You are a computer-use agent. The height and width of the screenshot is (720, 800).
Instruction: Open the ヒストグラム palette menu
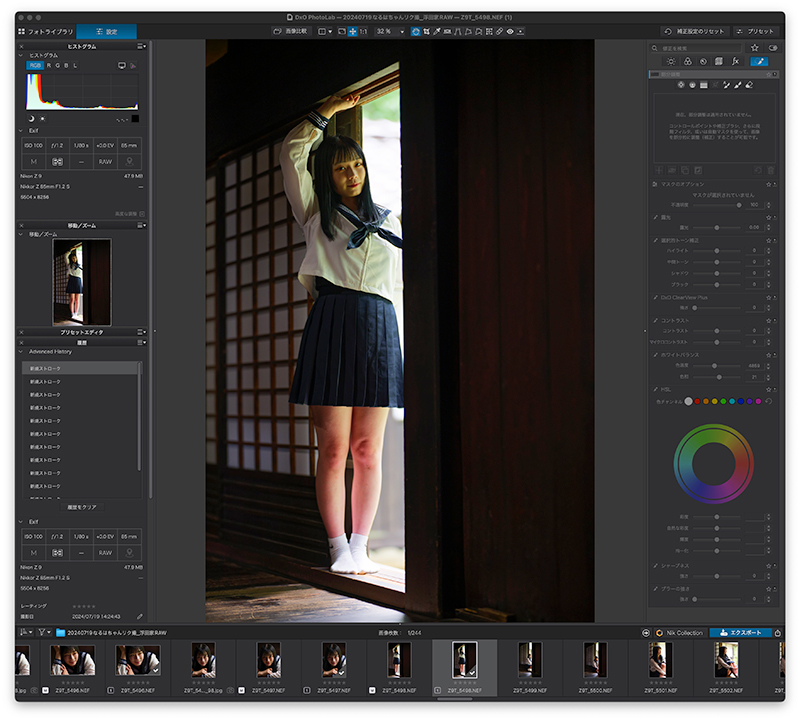(141, 46)
